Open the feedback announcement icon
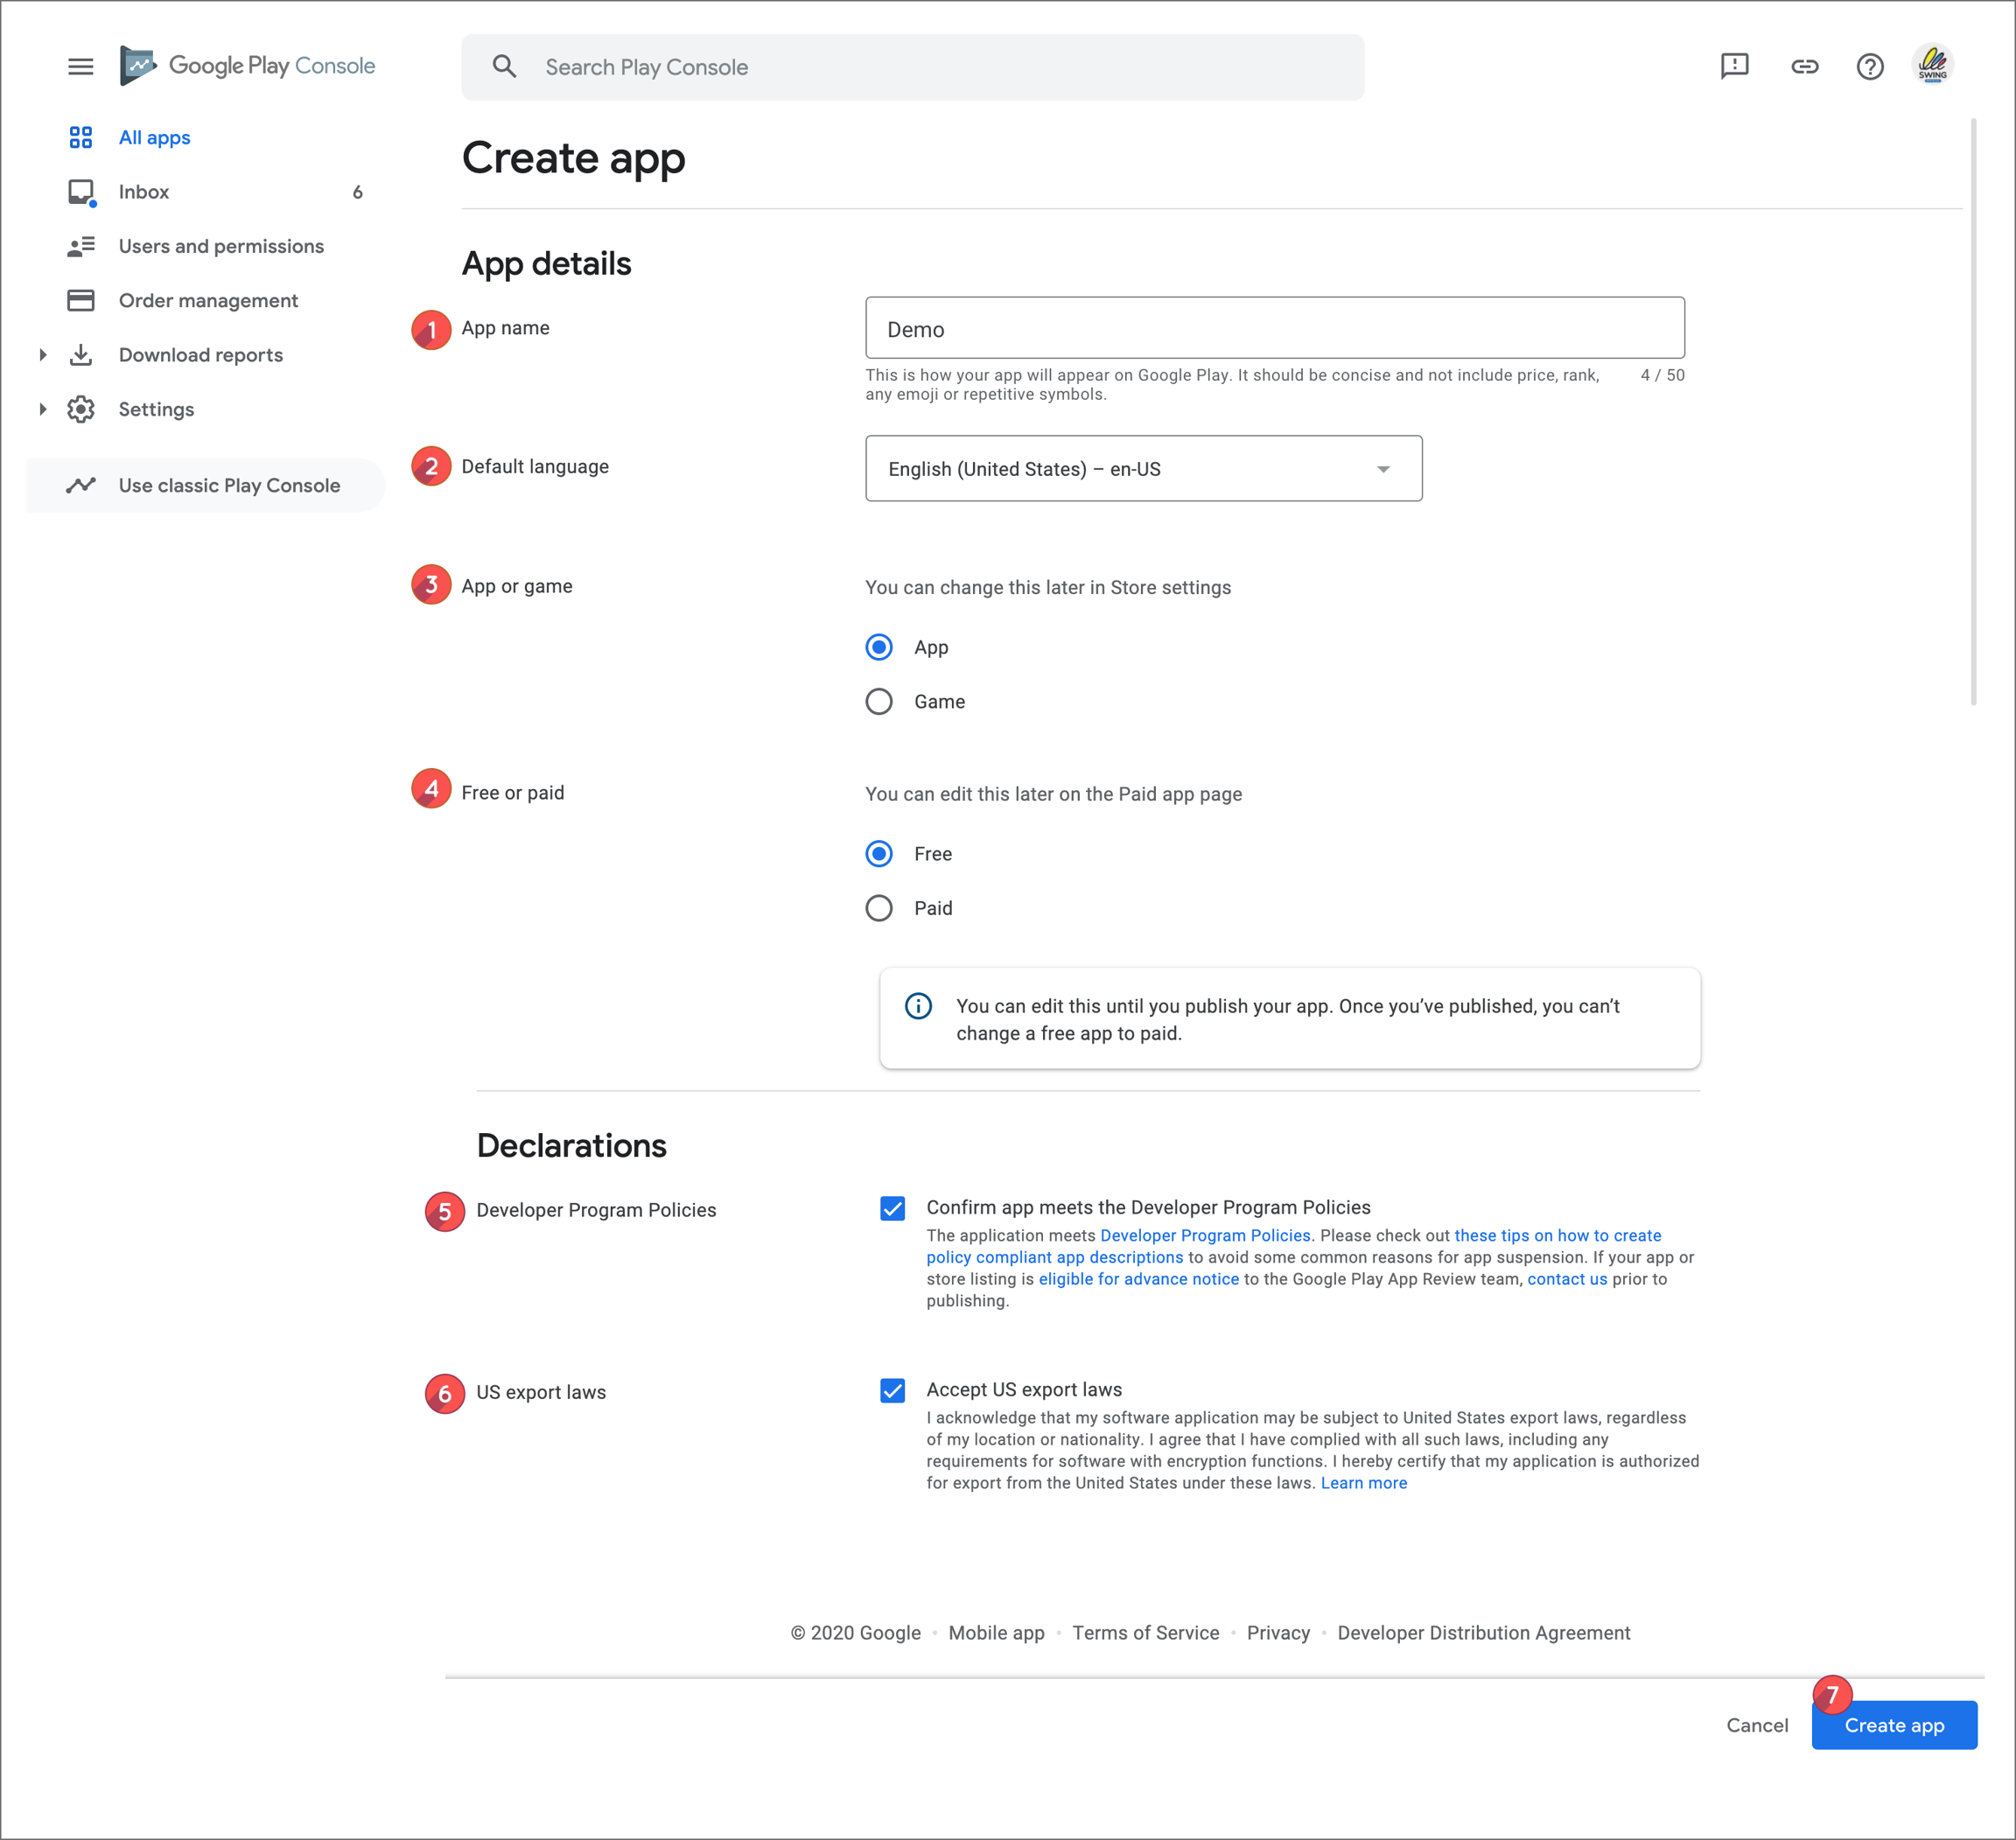Image resolution: width=2016 pixels, height=1840 pixels. tap(1734, 66)
